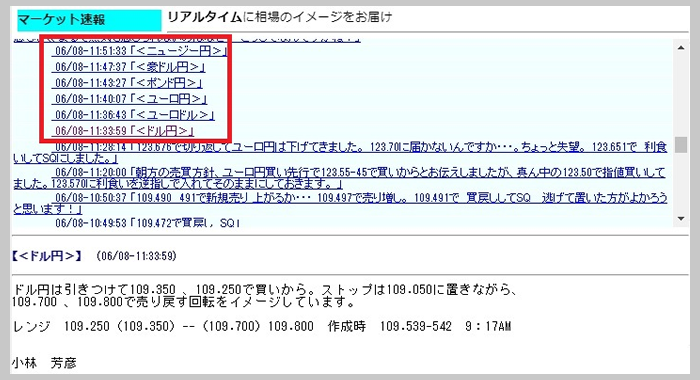700x380 pixels.
Task: Click the リアルタイムに相場のイメージをお届け tagline
Action: point(279,17)
